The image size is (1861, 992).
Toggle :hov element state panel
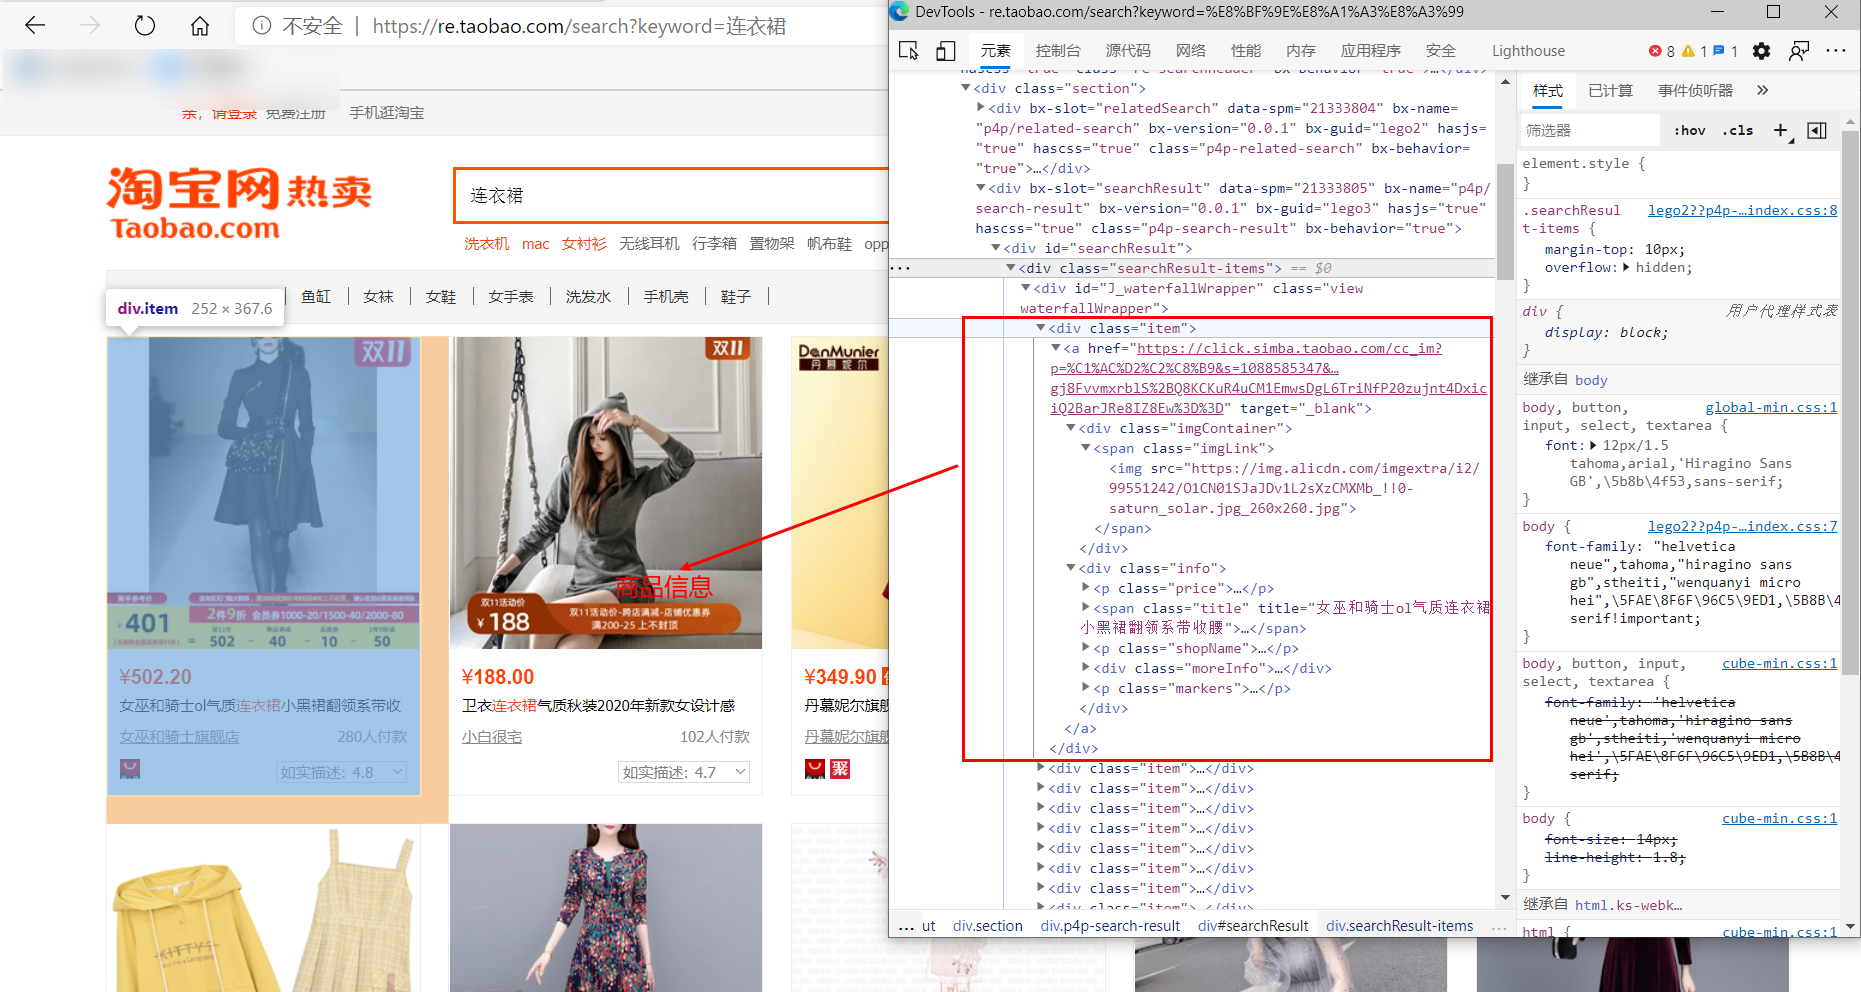[x=1690, y=130]
